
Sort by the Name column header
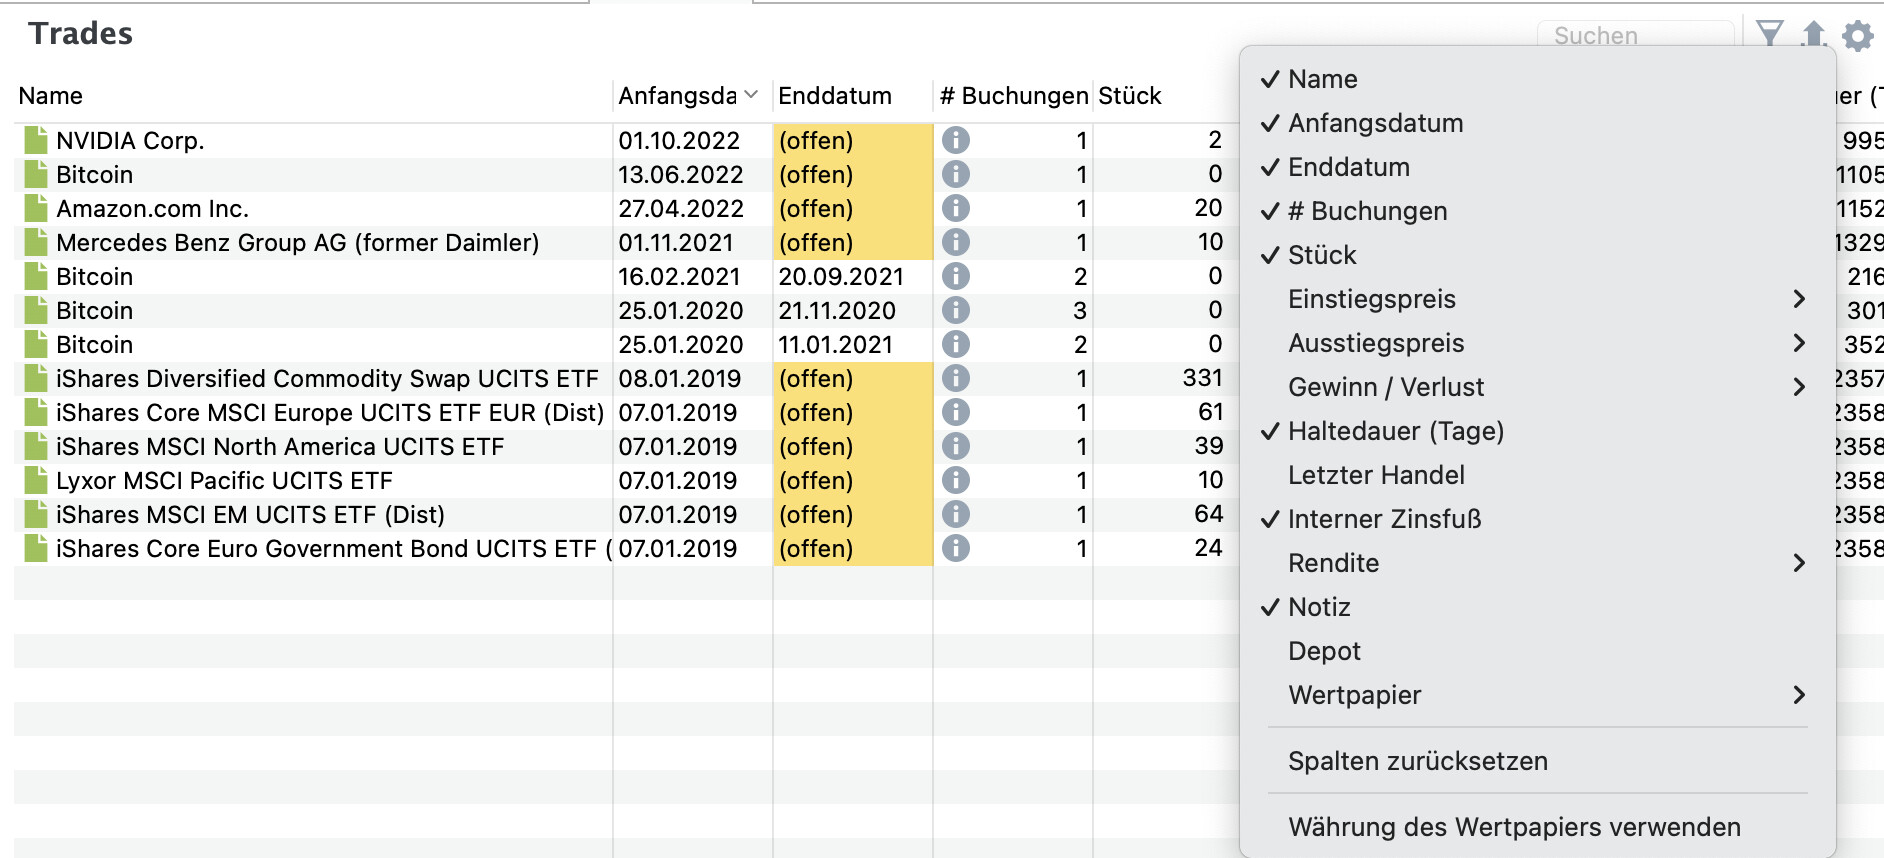312,96
